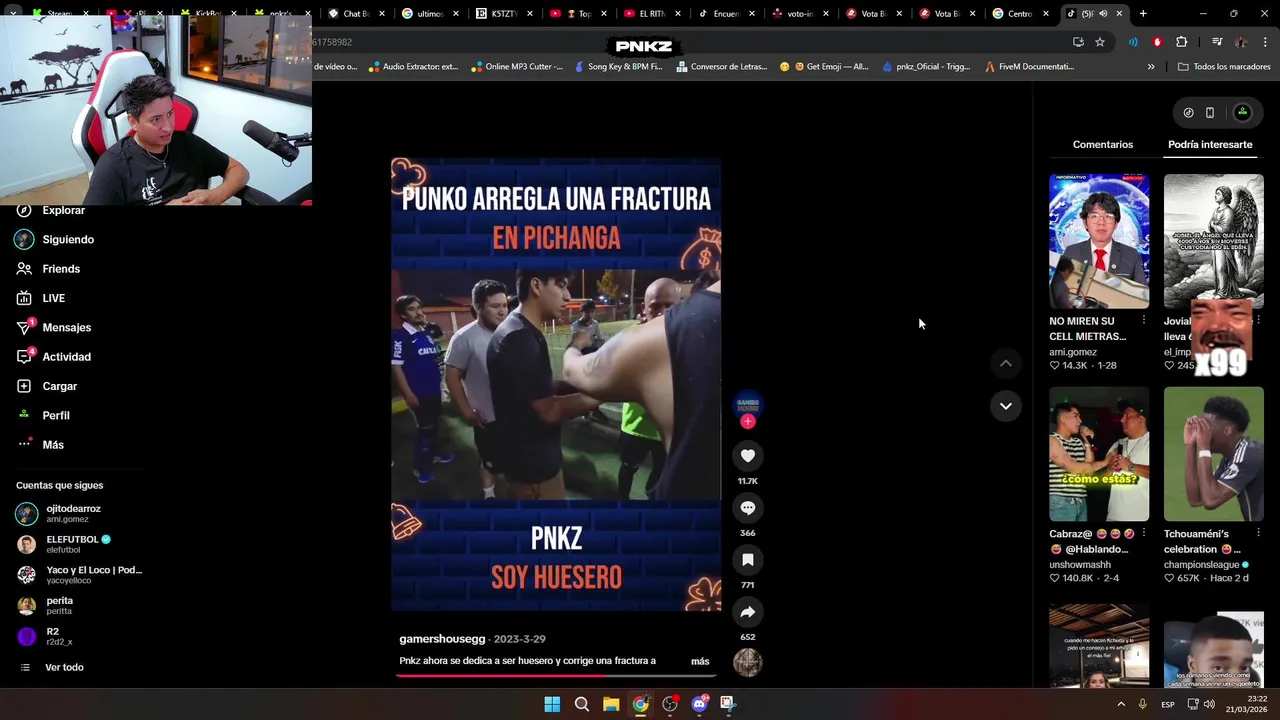Mute the TikTok tab audio icon
1280x720 pixels.
pos(1103,14)
